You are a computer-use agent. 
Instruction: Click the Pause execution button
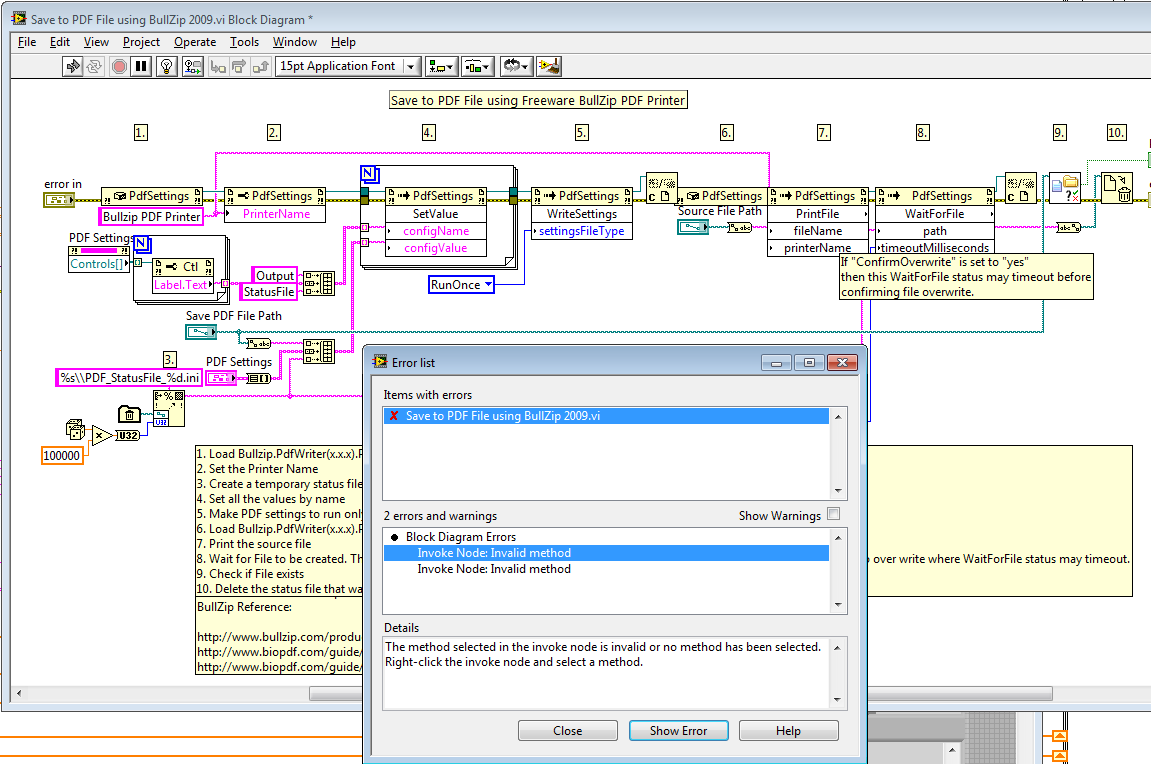[141, 66]
